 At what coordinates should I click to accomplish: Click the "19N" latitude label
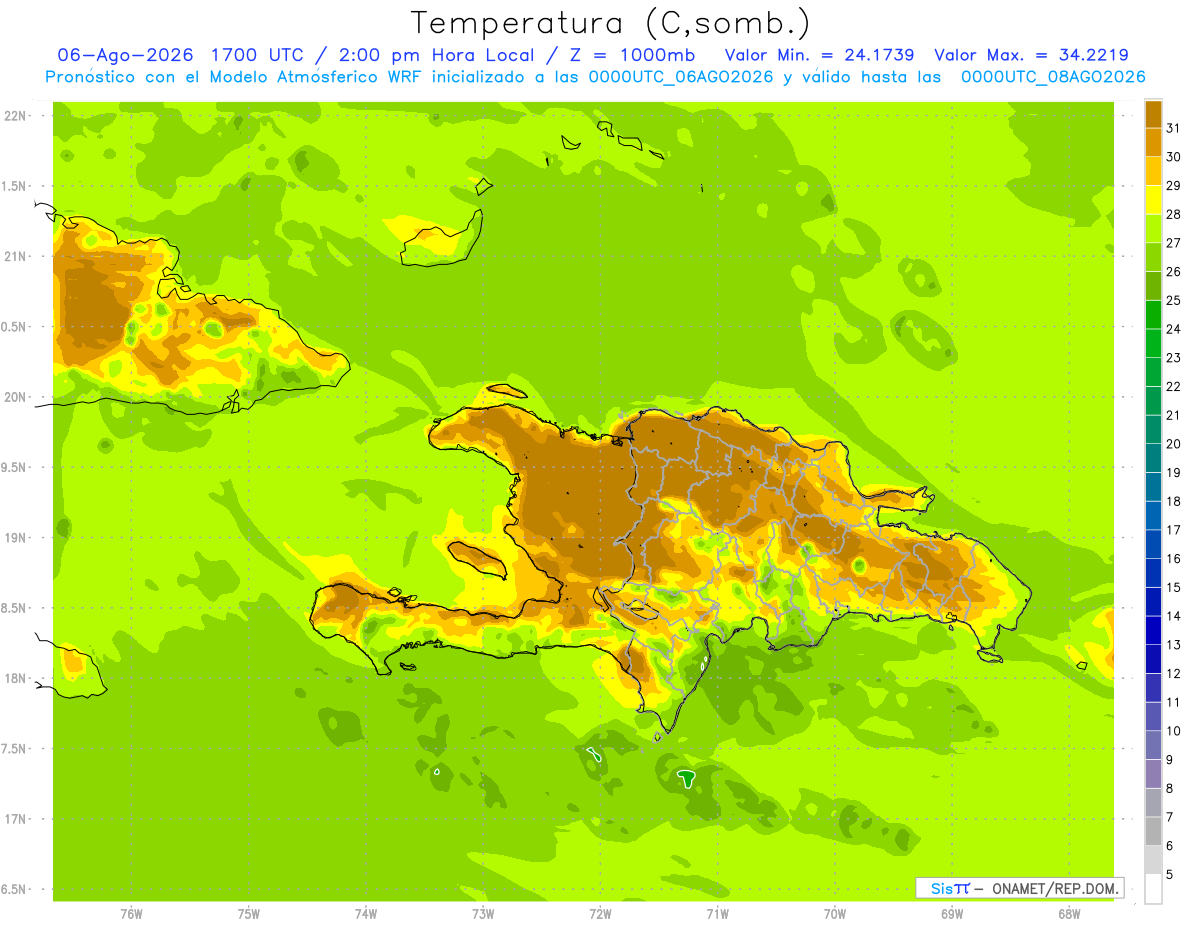tap(14, 538)
